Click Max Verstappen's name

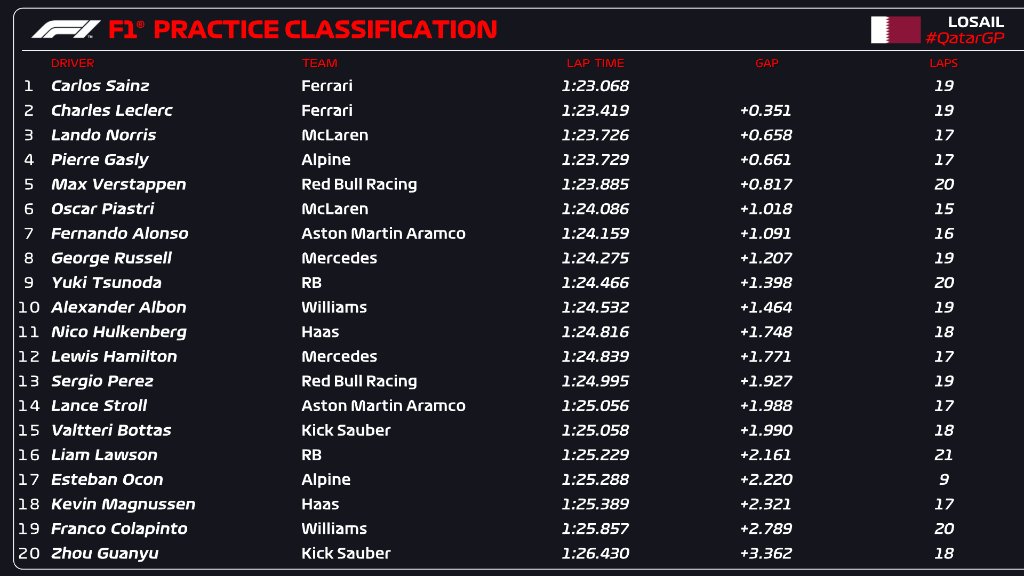coord(118,184)
